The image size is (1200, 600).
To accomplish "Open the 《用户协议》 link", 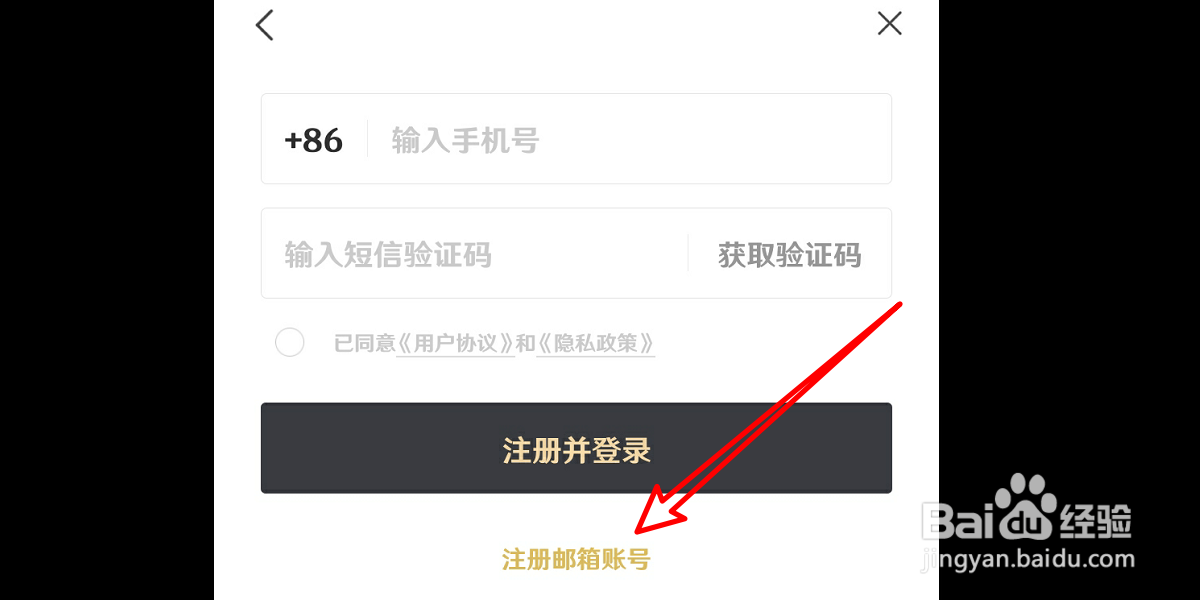I will [455, 344].
